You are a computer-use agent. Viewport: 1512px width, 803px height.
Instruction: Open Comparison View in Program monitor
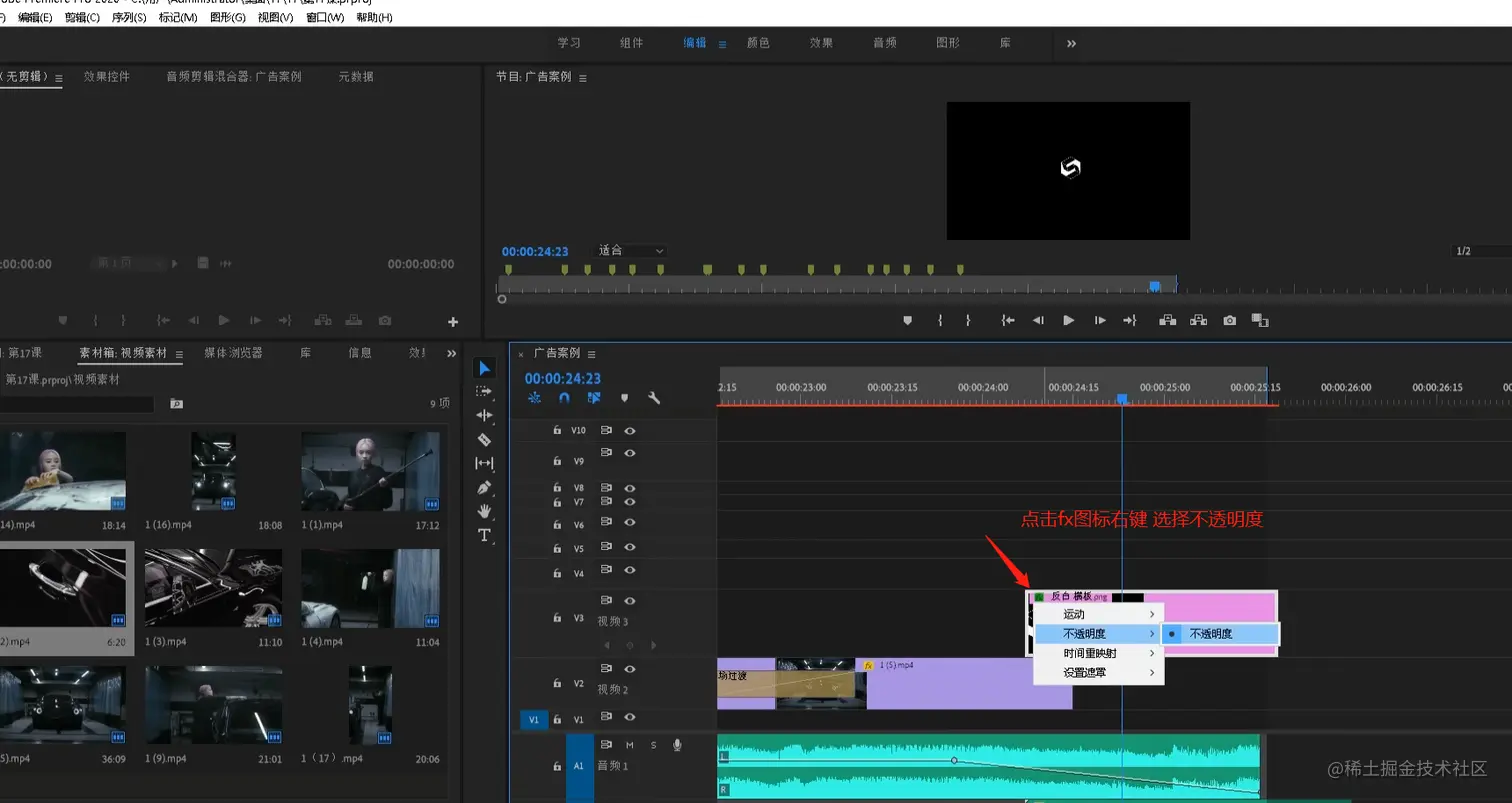point(1260,321)
